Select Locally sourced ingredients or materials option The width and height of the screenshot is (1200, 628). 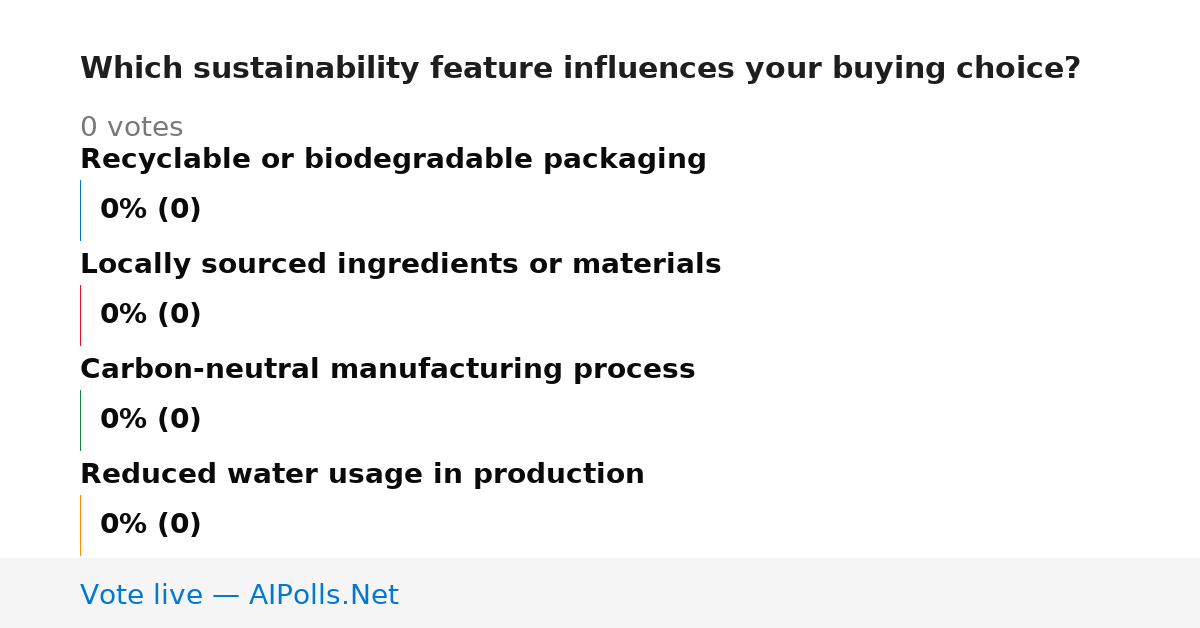point(400,264)
